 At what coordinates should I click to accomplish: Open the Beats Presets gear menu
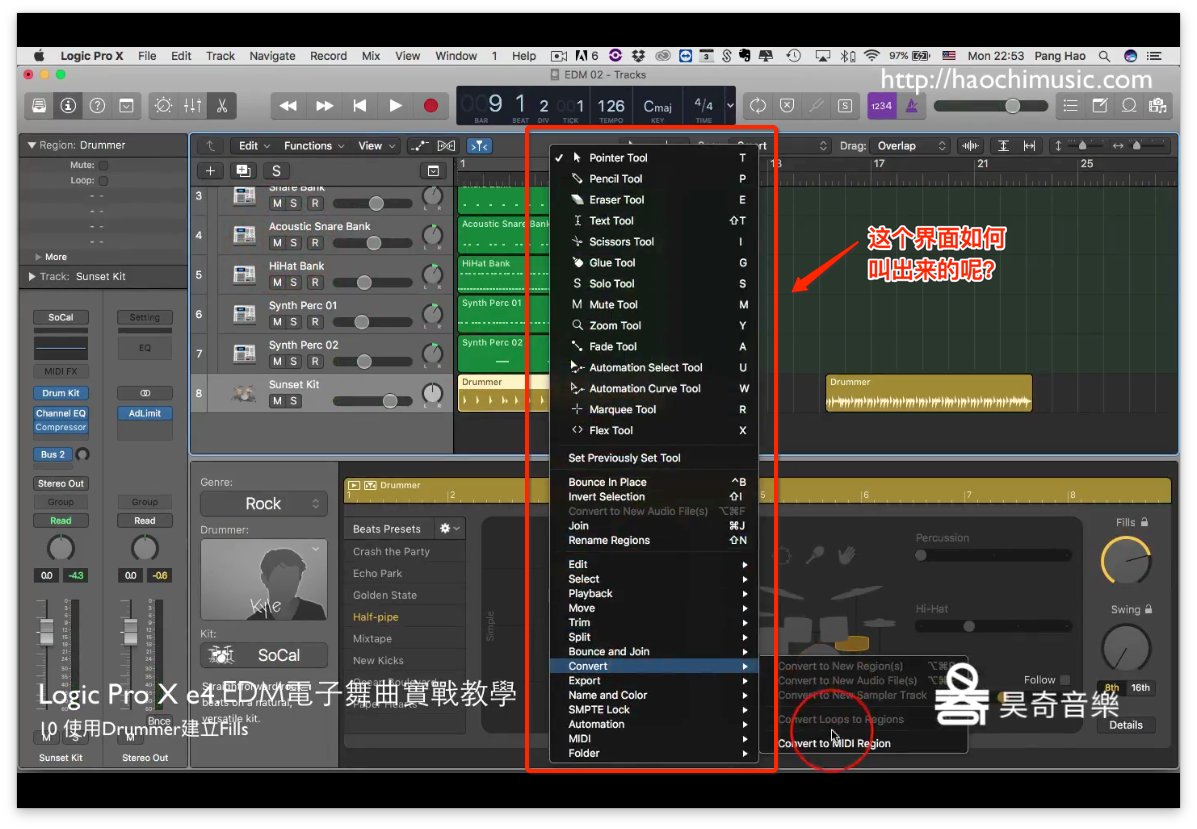[x=449, y=528]
